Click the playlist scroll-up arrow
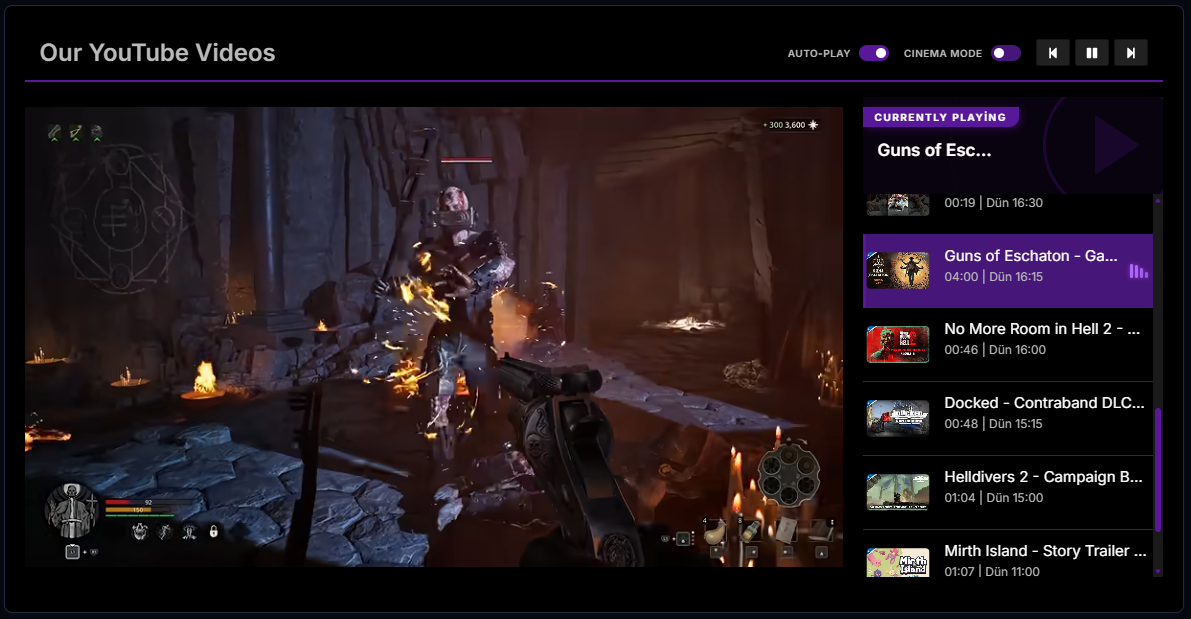Image resolution: width=1191 pixels, height=619 pixels. 1158,201
